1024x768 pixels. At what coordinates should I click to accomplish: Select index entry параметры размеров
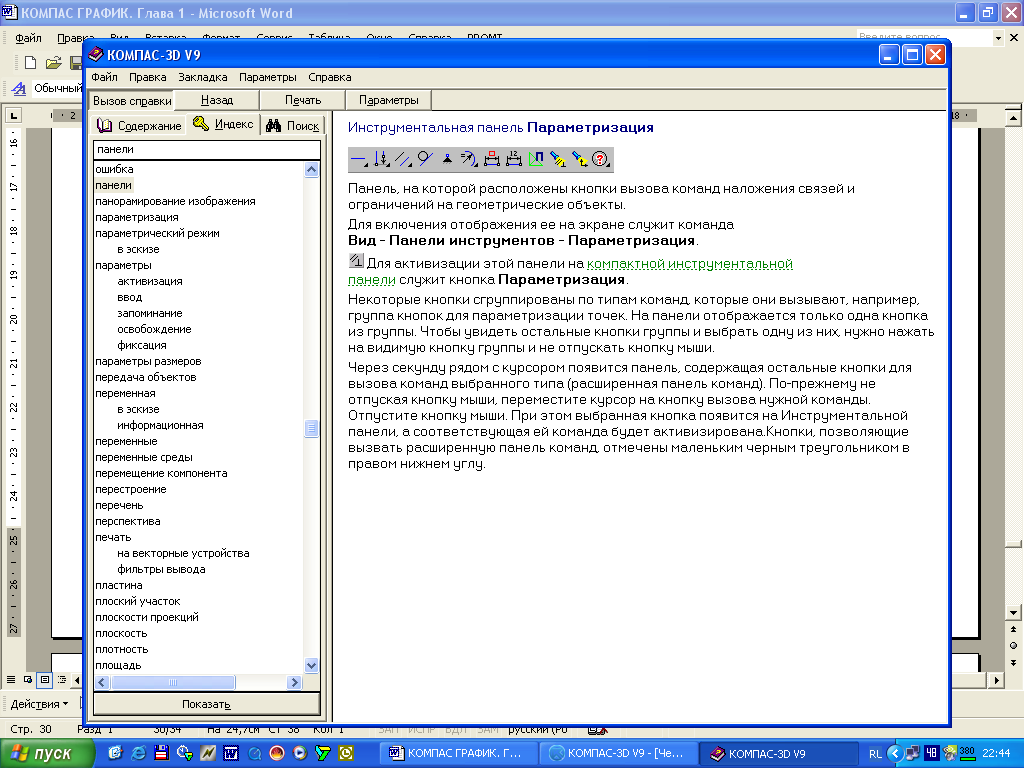pos(148,361)
